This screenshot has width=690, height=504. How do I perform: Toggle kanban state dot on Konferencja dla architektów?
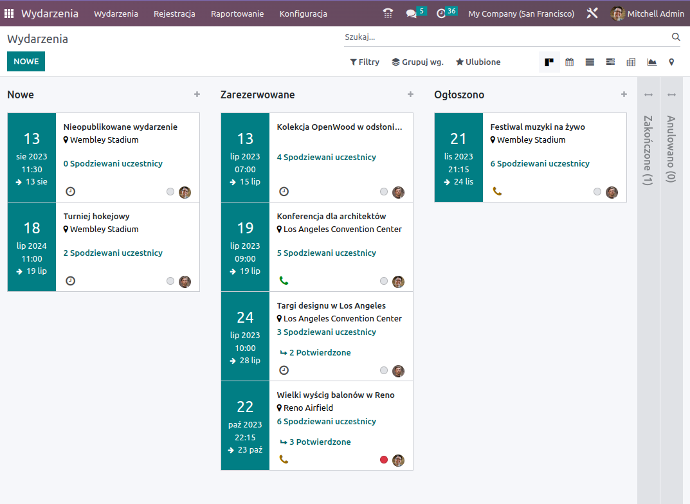384,281
